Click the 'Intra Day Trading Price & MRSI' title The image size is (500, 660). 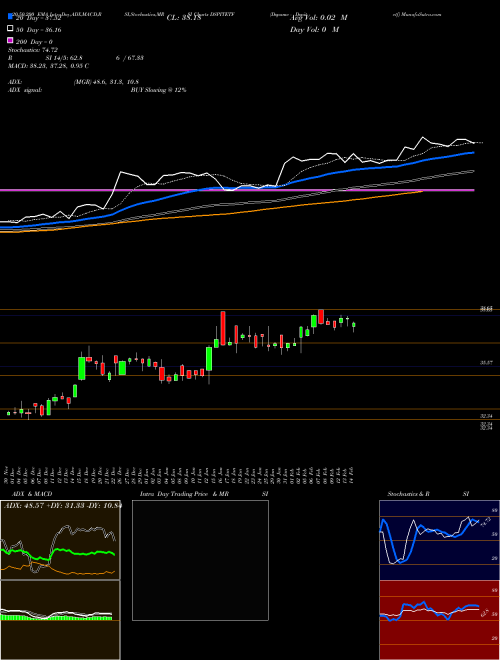click(x=204, y=494)
